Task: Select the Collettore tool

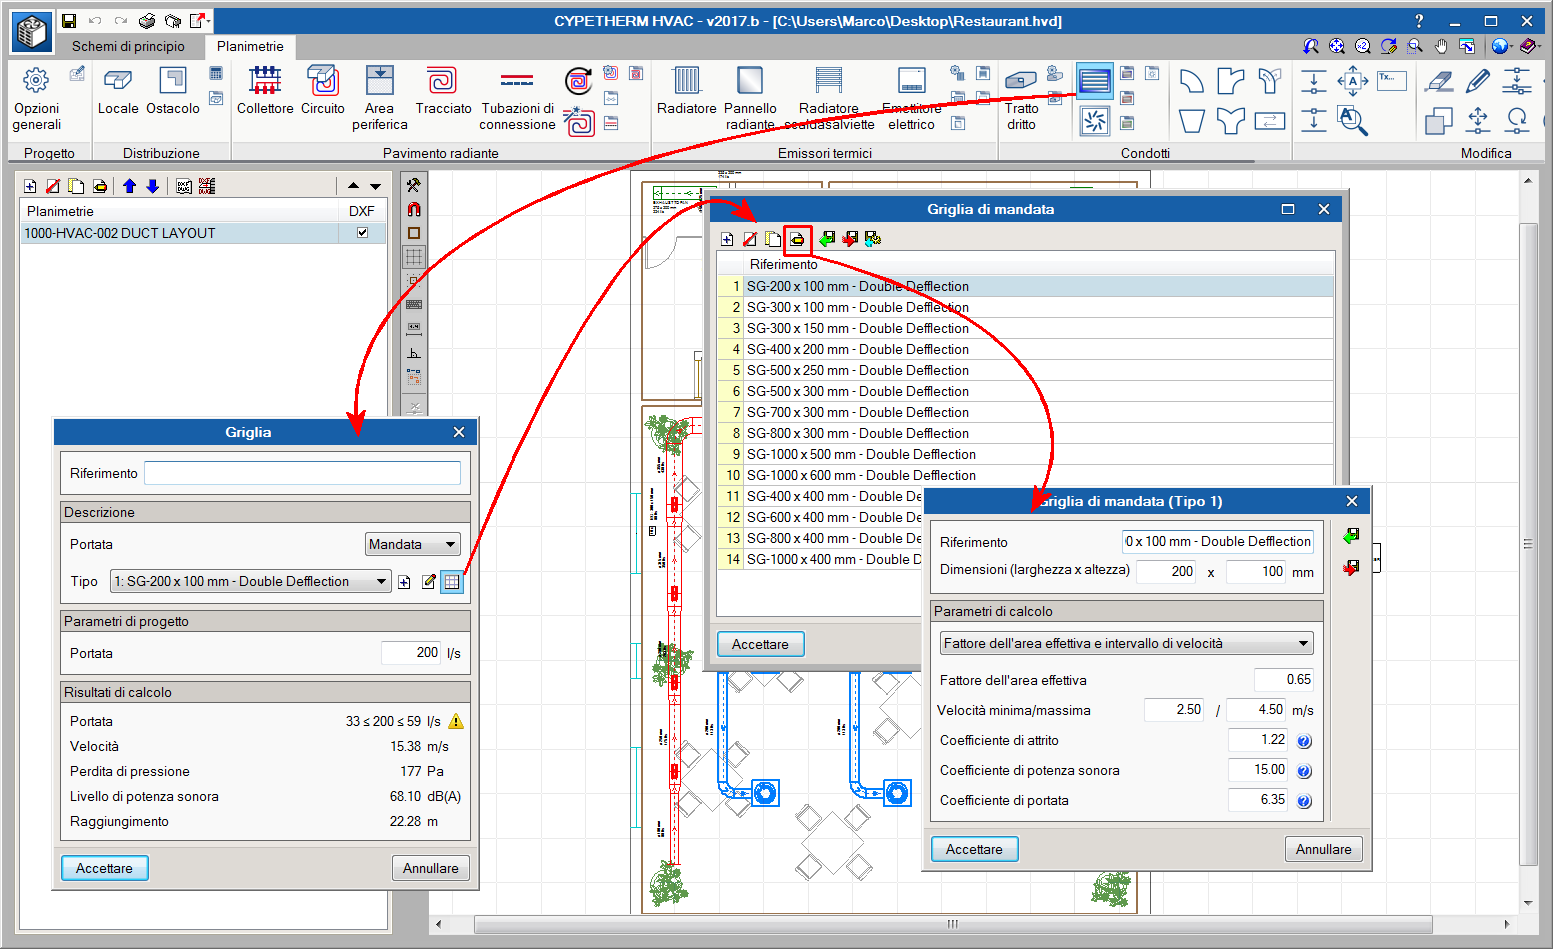Action: pyautogui.click(x=265, y=91)
